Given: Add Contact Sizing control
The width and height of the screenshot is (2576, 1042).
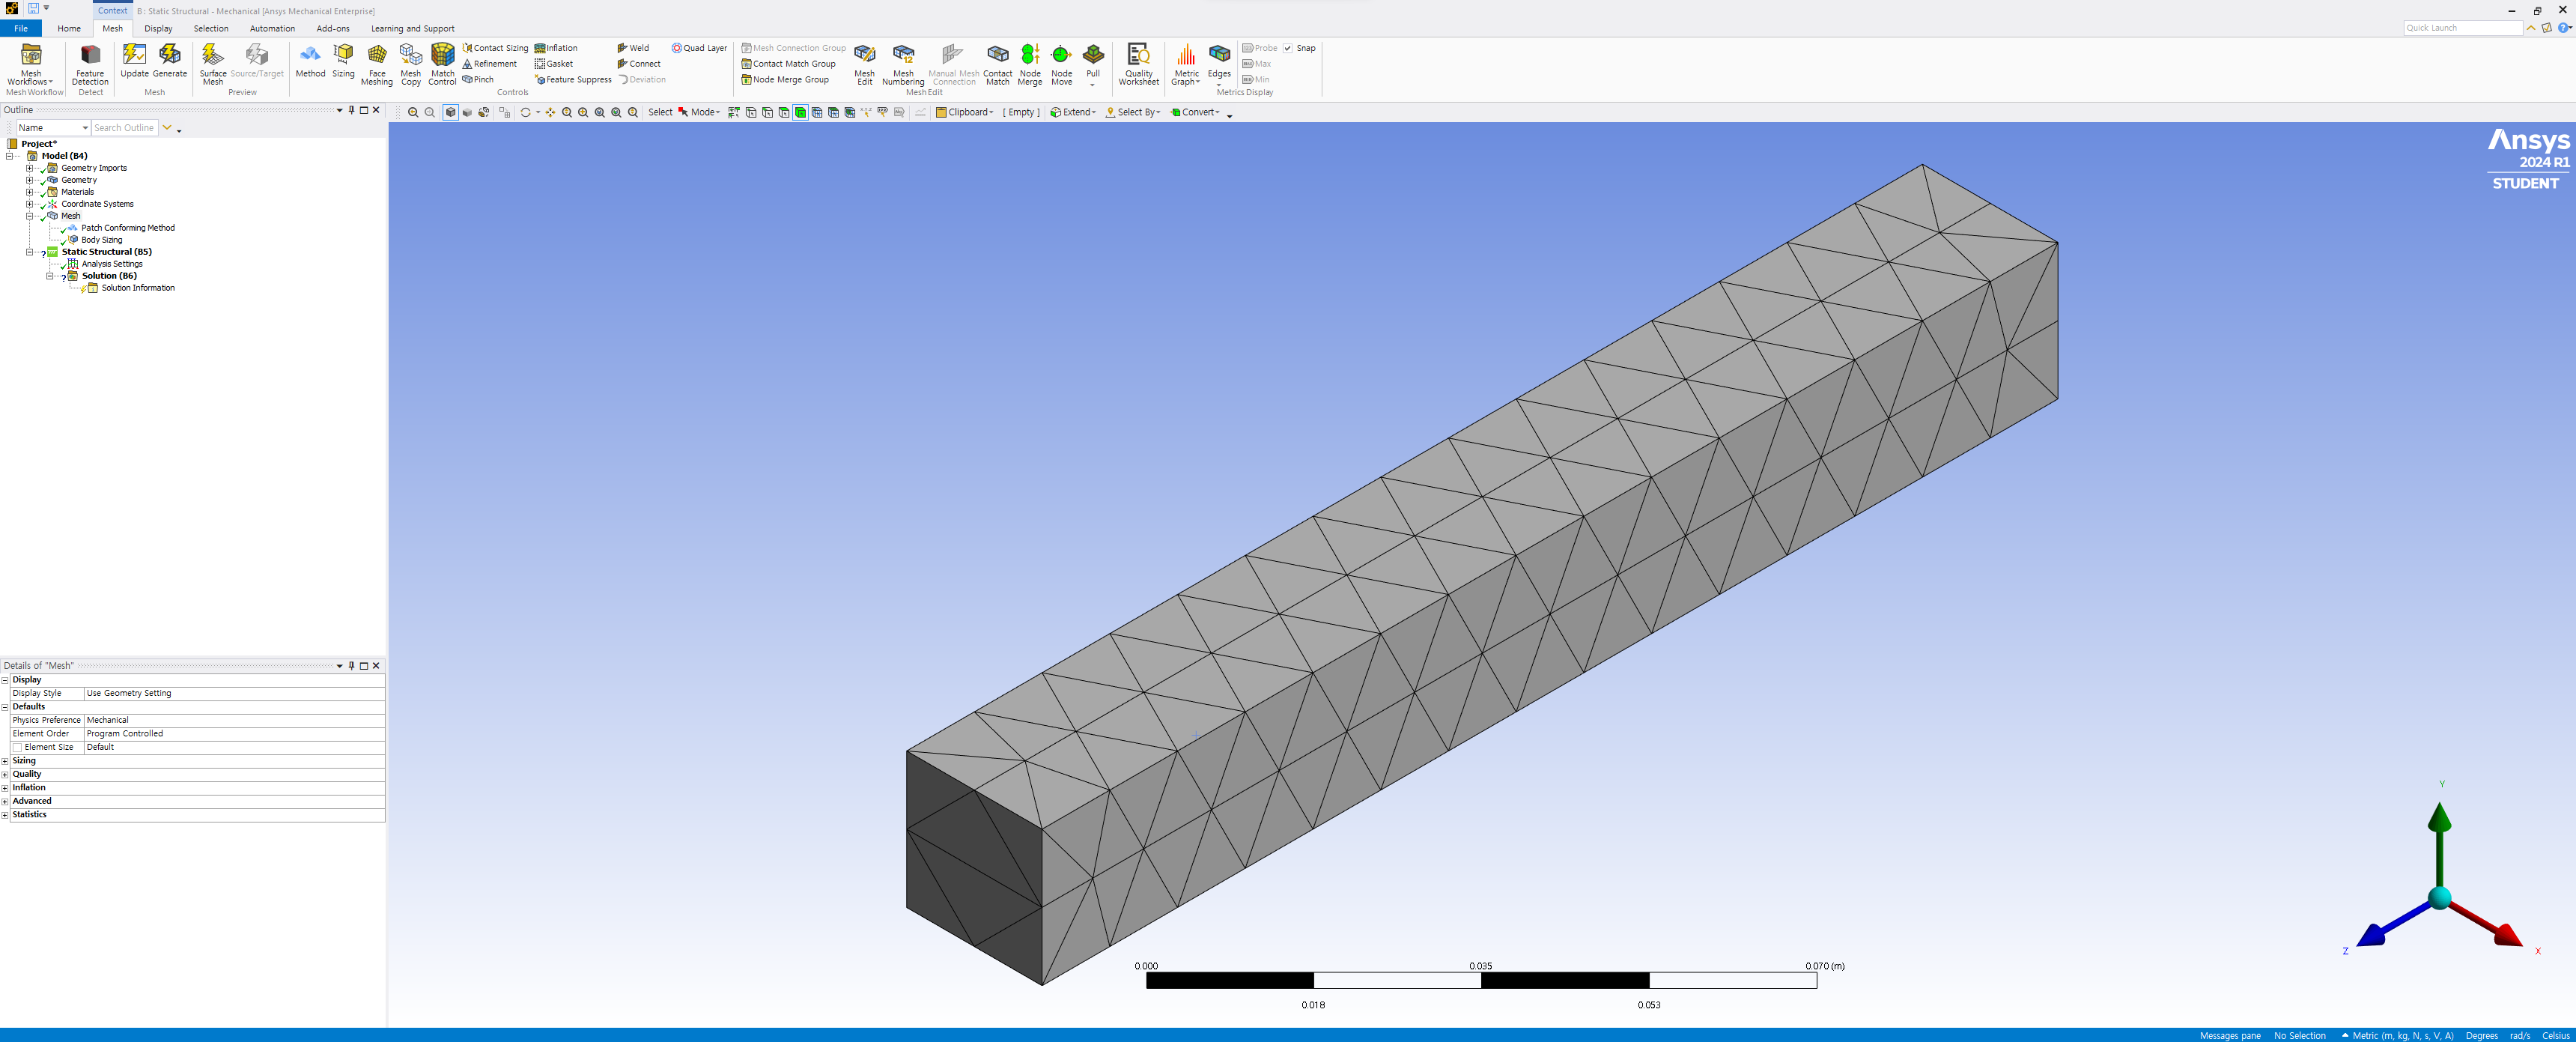Looking at the screenshot, I should coord(495,48).
